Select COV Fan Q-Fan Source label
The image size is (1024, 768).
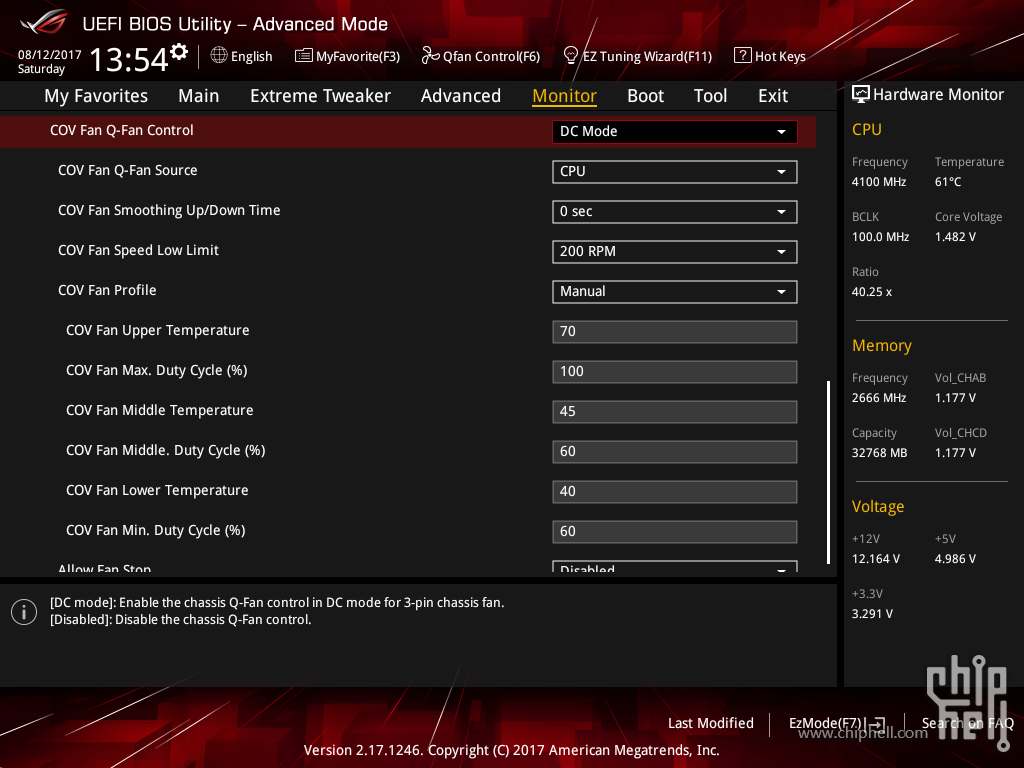[127, 170]
